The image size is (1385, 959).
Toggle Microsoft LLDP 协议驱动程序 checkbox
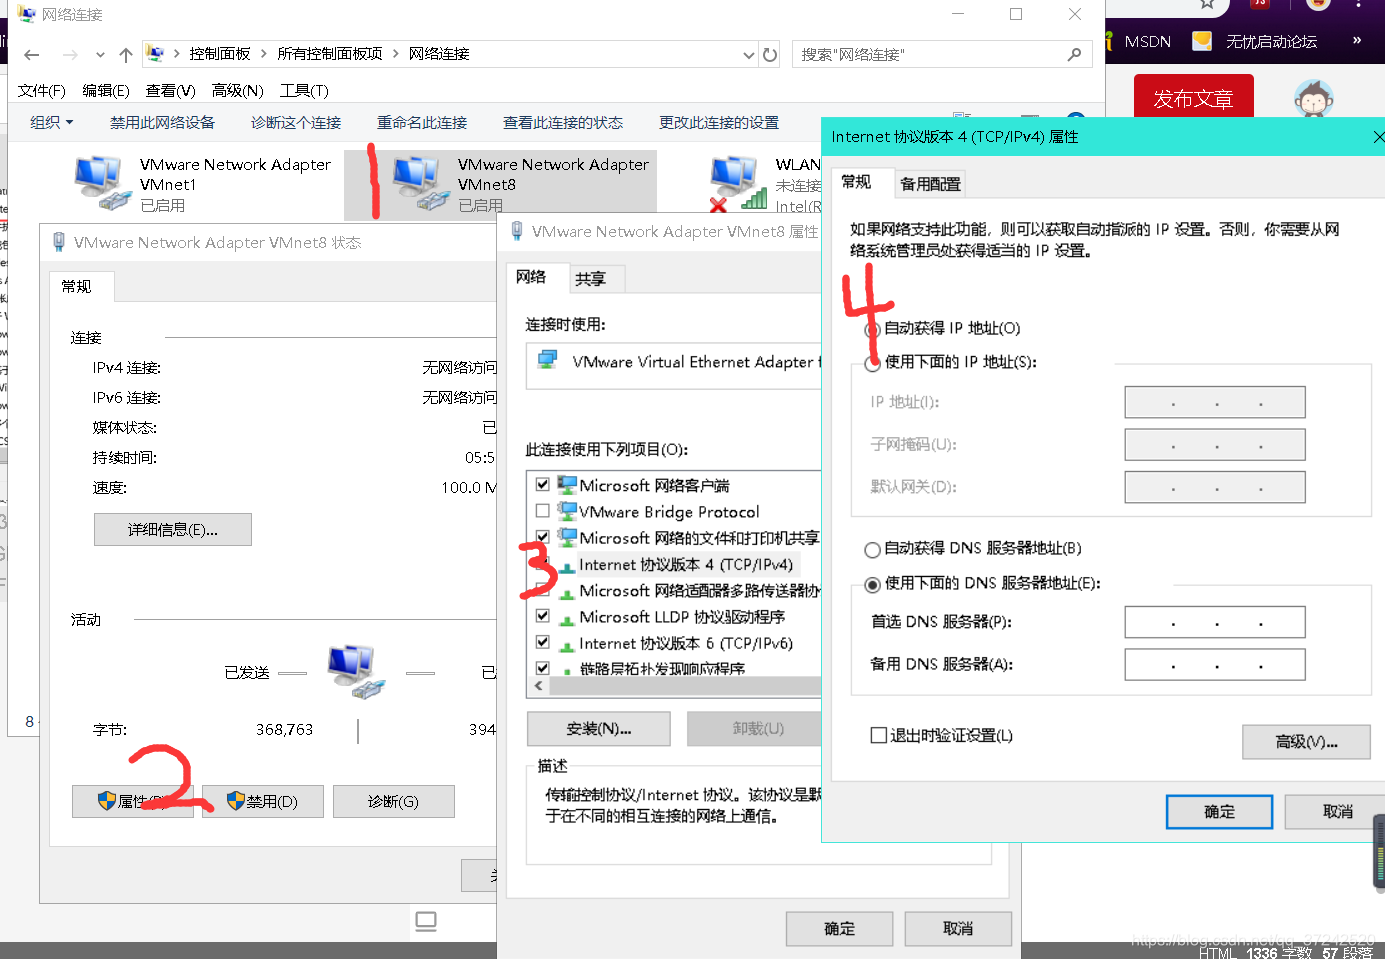(542, 615)
